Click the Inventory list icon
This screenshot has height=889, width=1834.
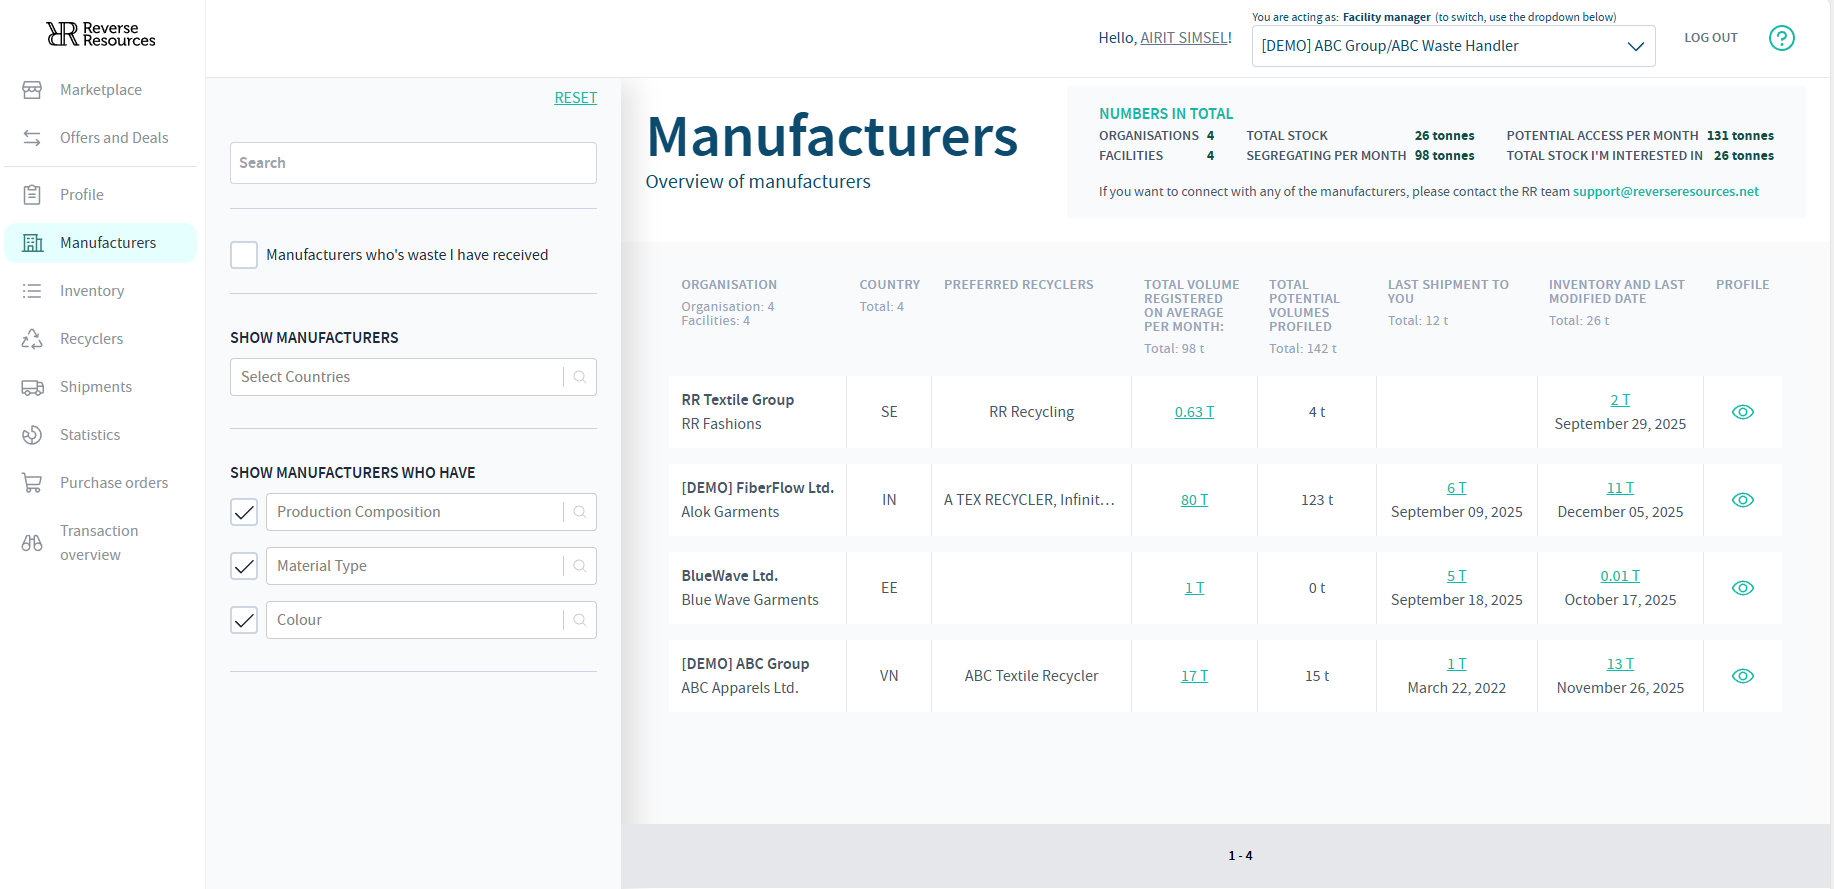pos(32,291)
